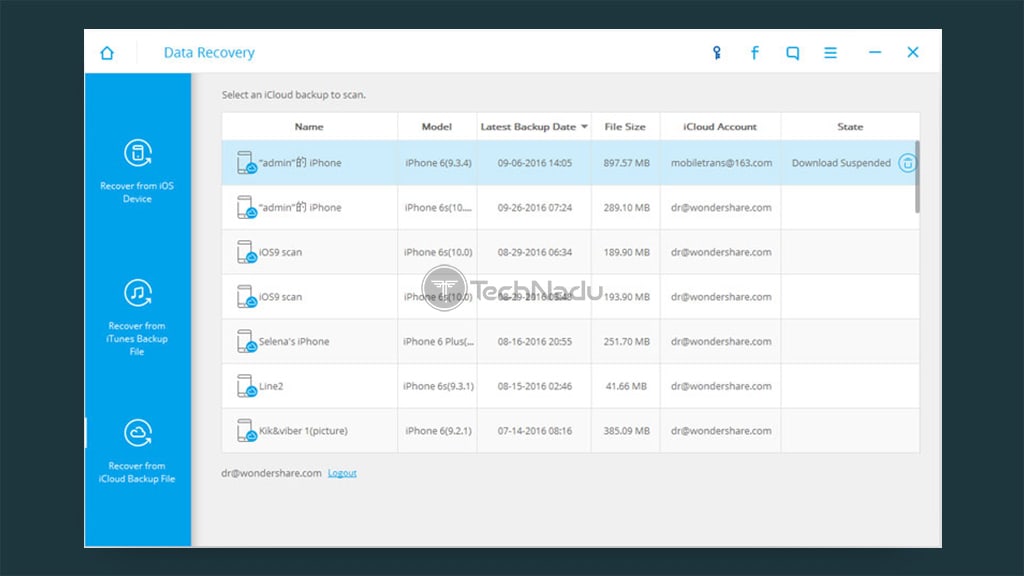
Task: Open the "Recover from iCloud Backup File" label
Action: pyautogui.click(x=137, y=472)
